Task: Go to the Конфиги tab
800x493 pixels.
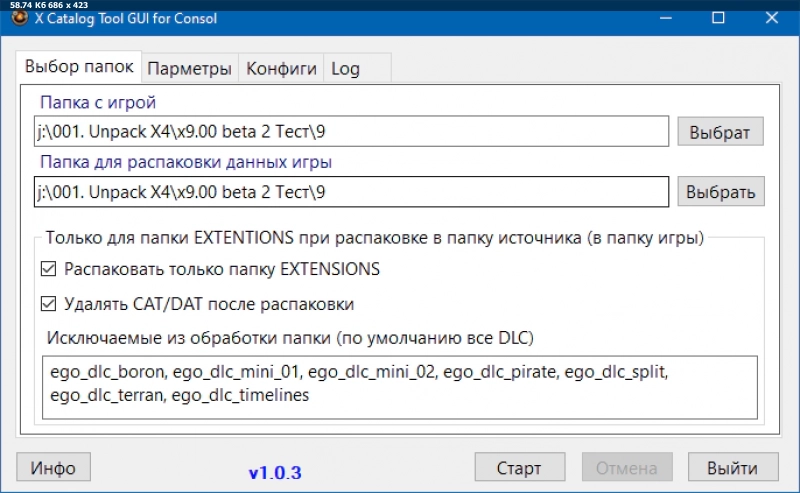Action: click(x=281, y=68)
